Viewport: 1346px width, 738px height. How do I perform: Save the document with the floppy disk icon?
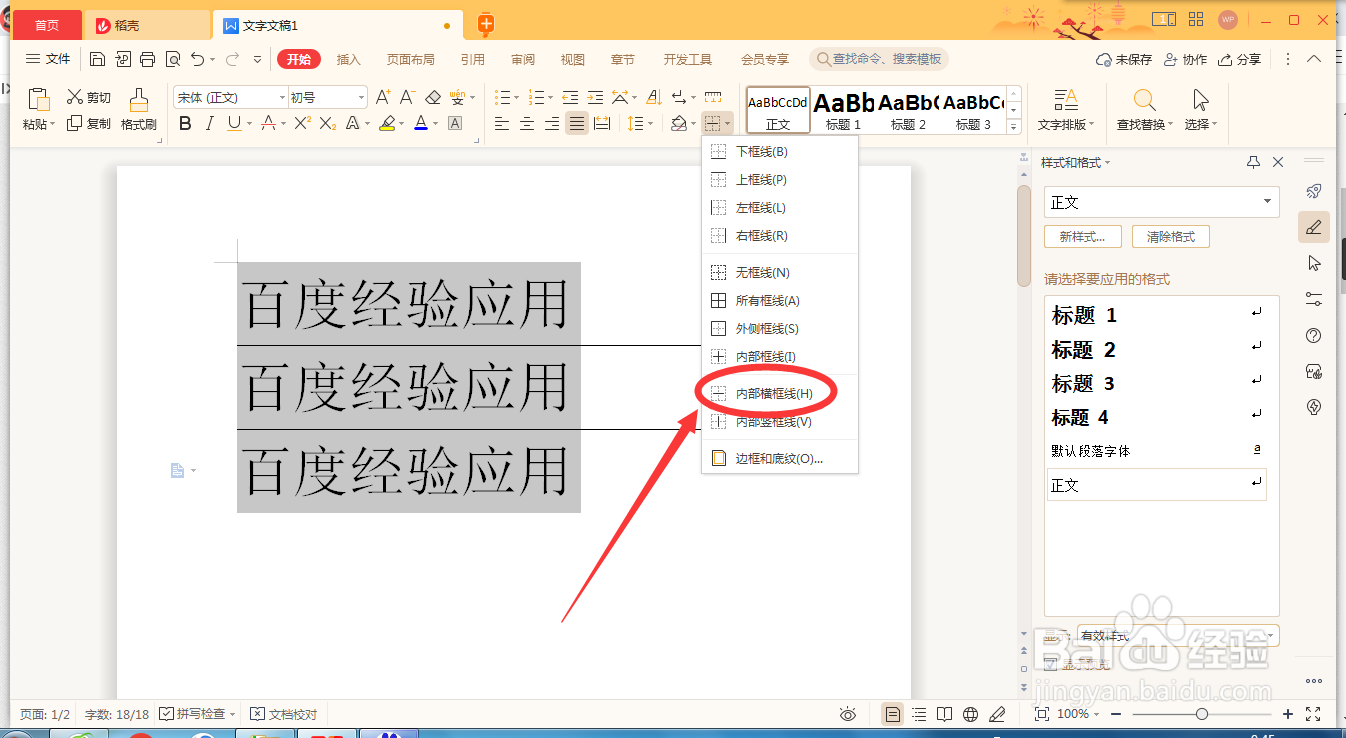(x=97, y=59)
